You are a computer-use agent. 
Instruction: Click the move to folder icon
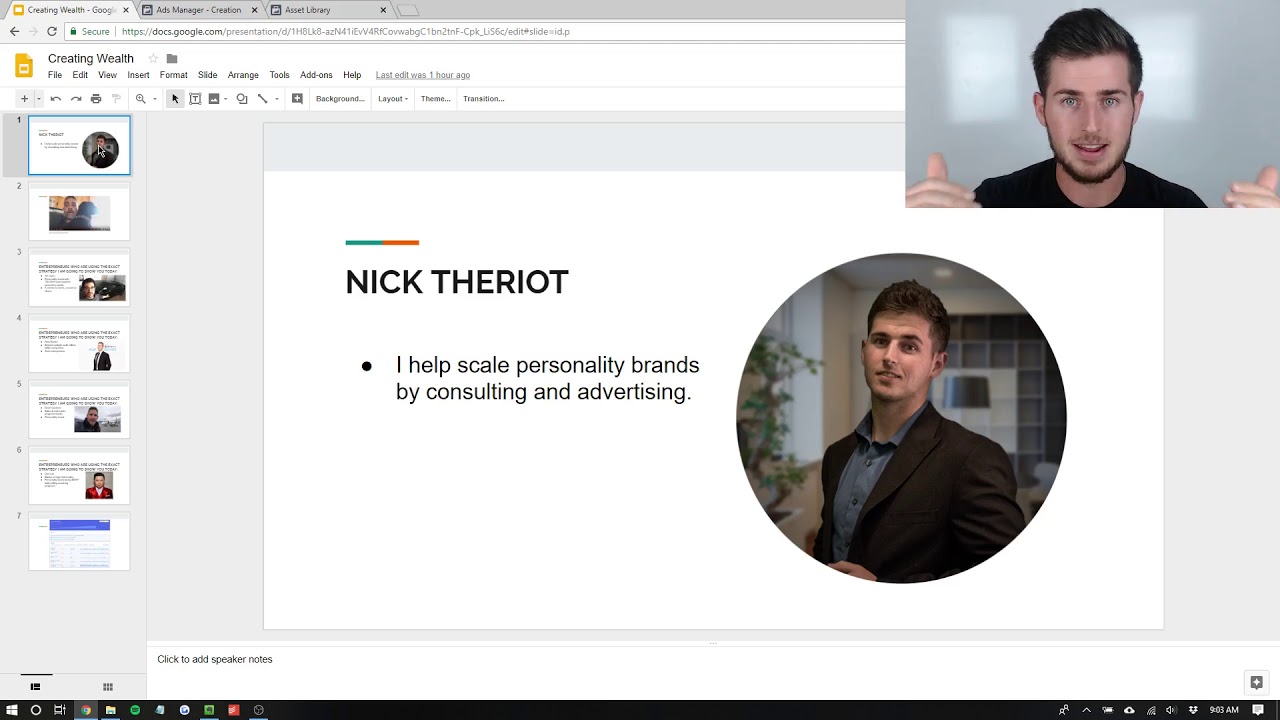coord(172,59)
